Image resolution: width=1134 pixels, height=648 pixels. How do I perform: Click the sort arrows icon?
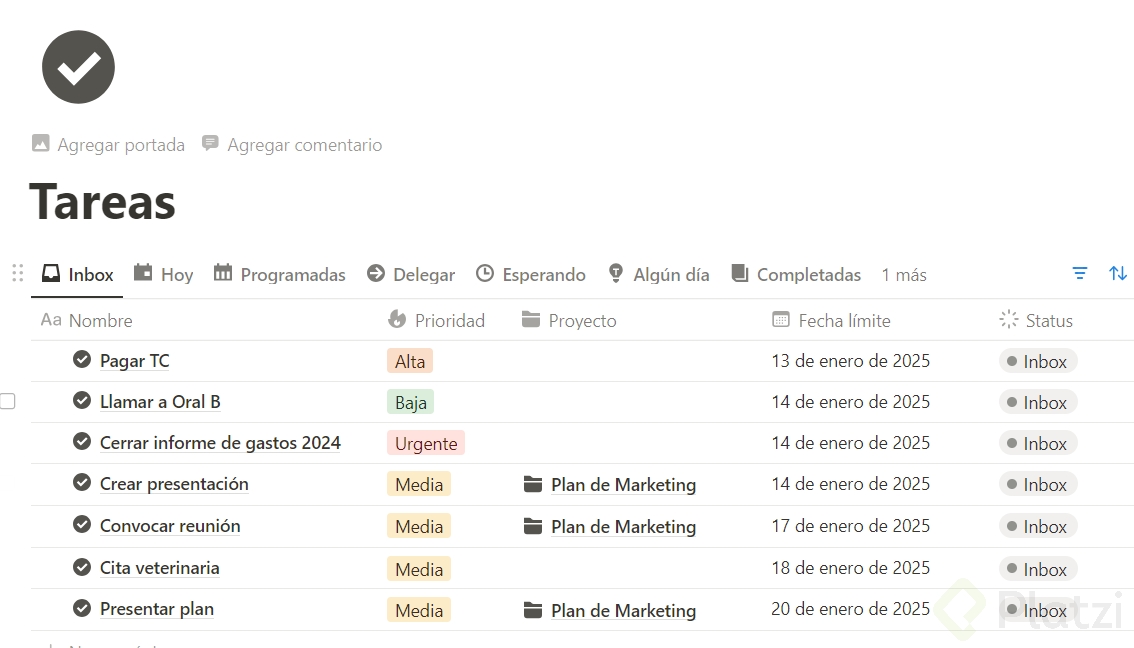point(1118,273)
